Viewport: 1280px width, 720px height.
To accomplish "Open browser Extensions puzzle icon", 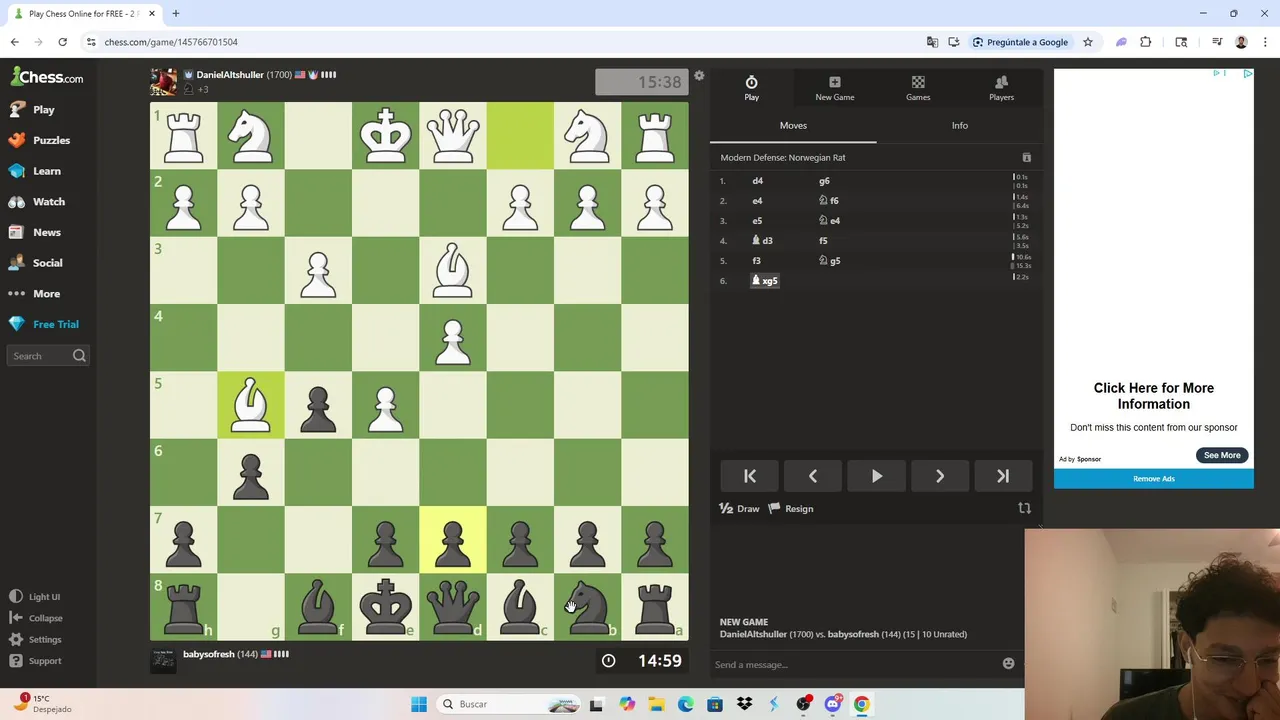I will [1146, 42].
